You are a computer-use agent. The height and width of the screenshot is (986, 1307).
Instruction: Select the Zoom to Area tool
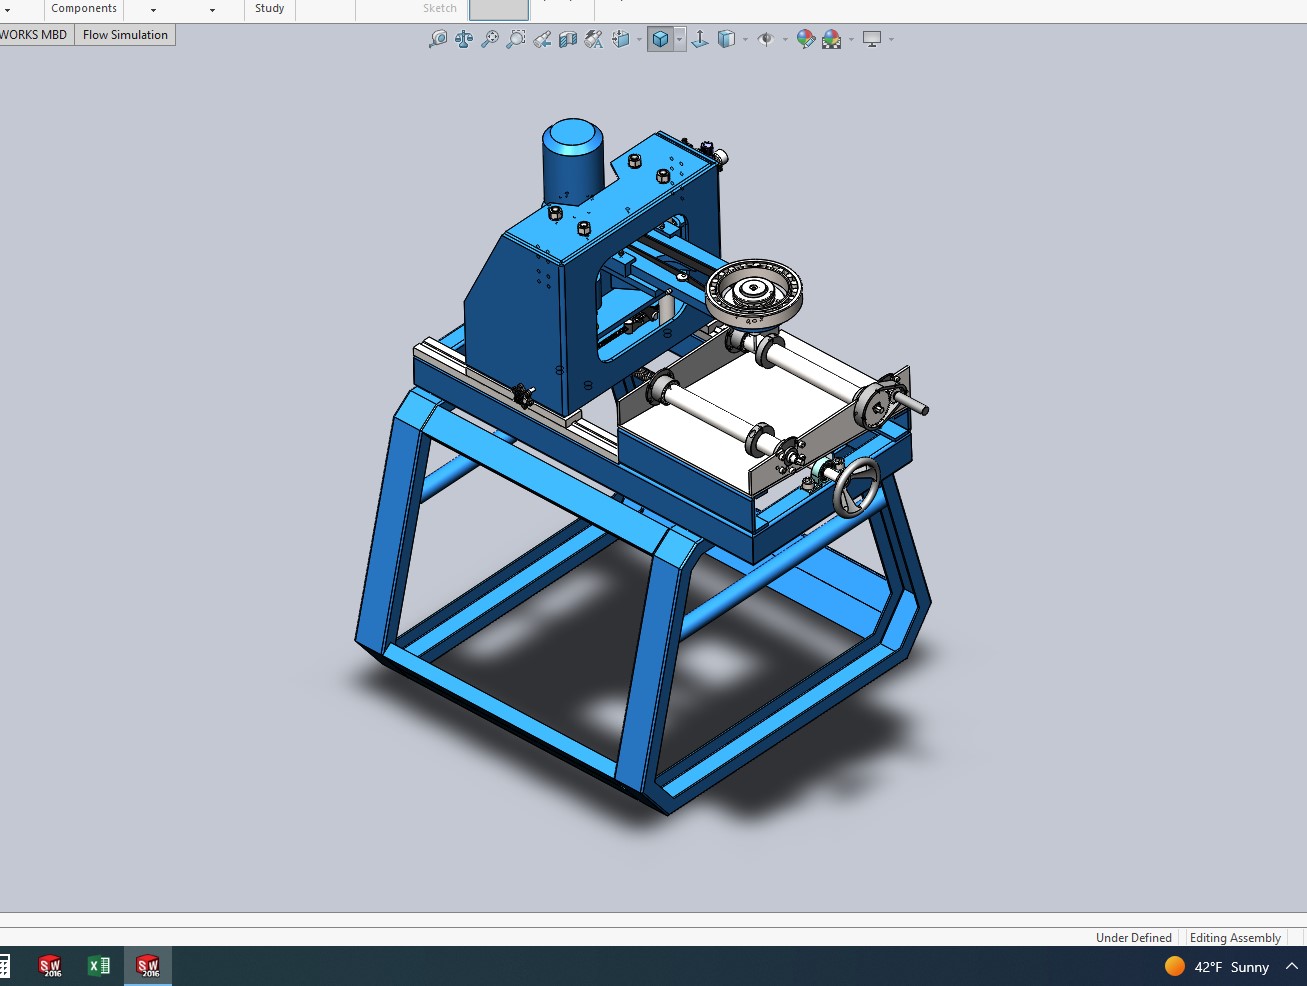[516, 39]
